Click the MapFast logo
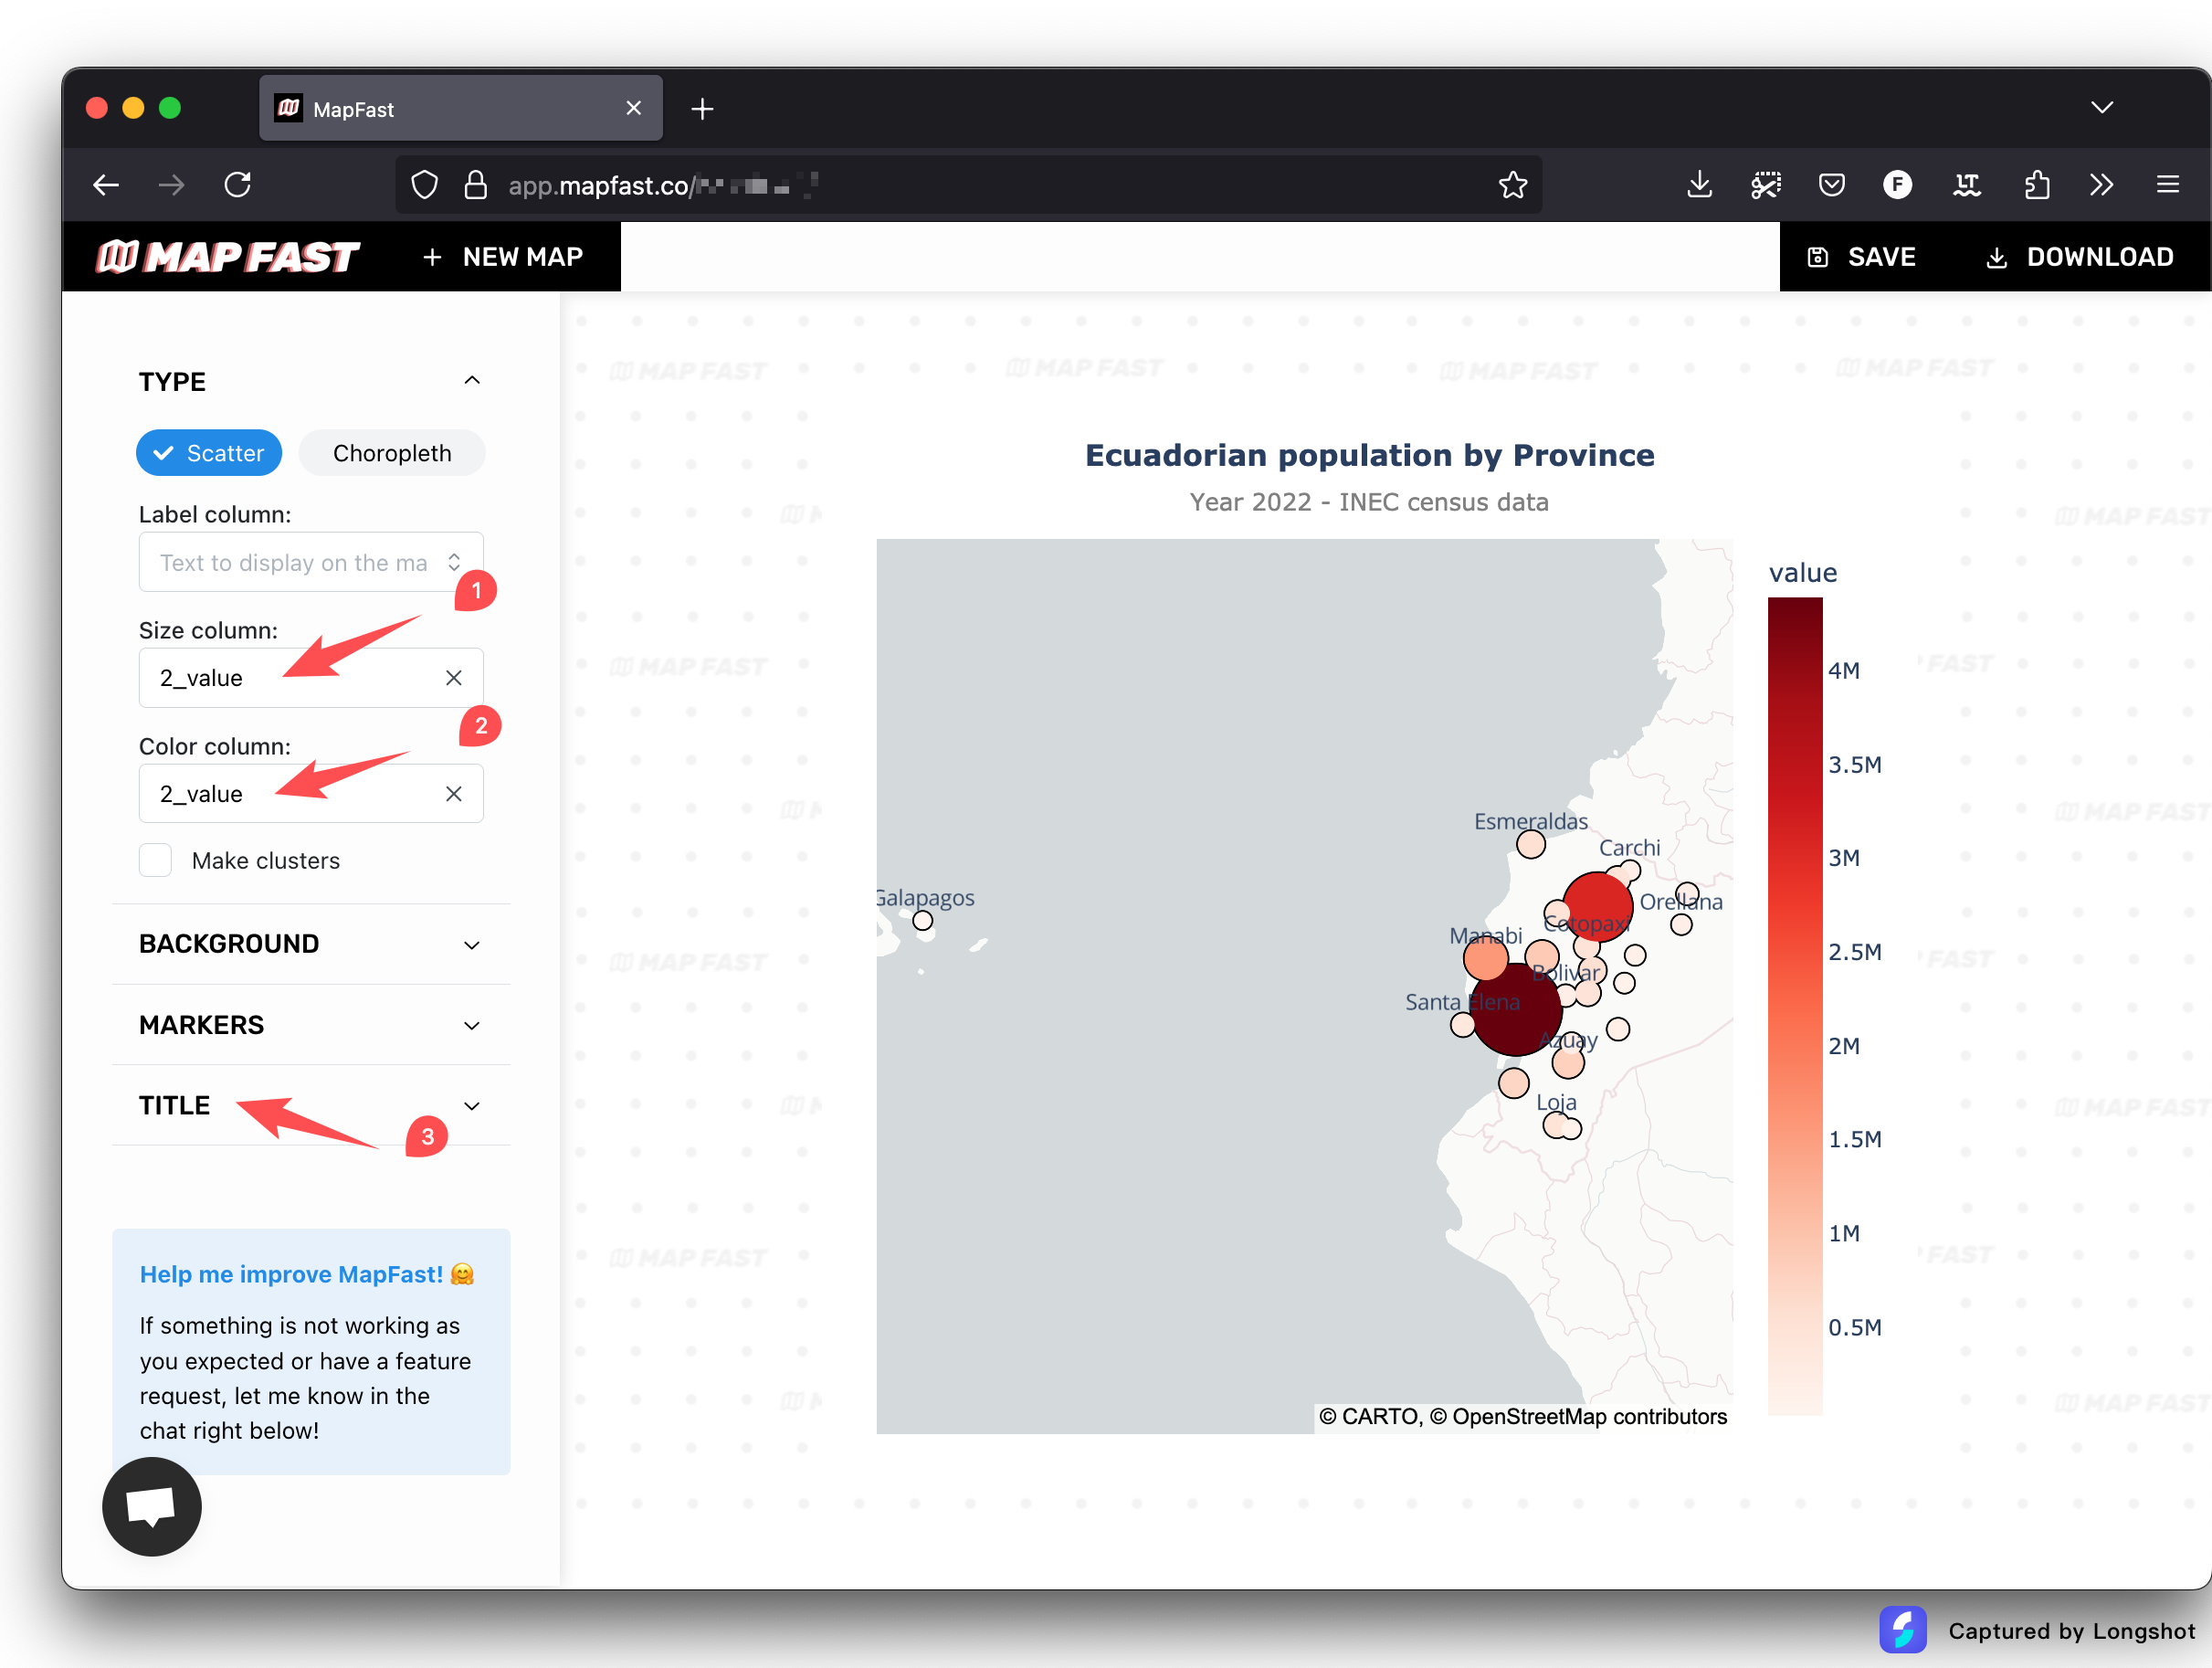2212x1668 pixels. [227, 257]
